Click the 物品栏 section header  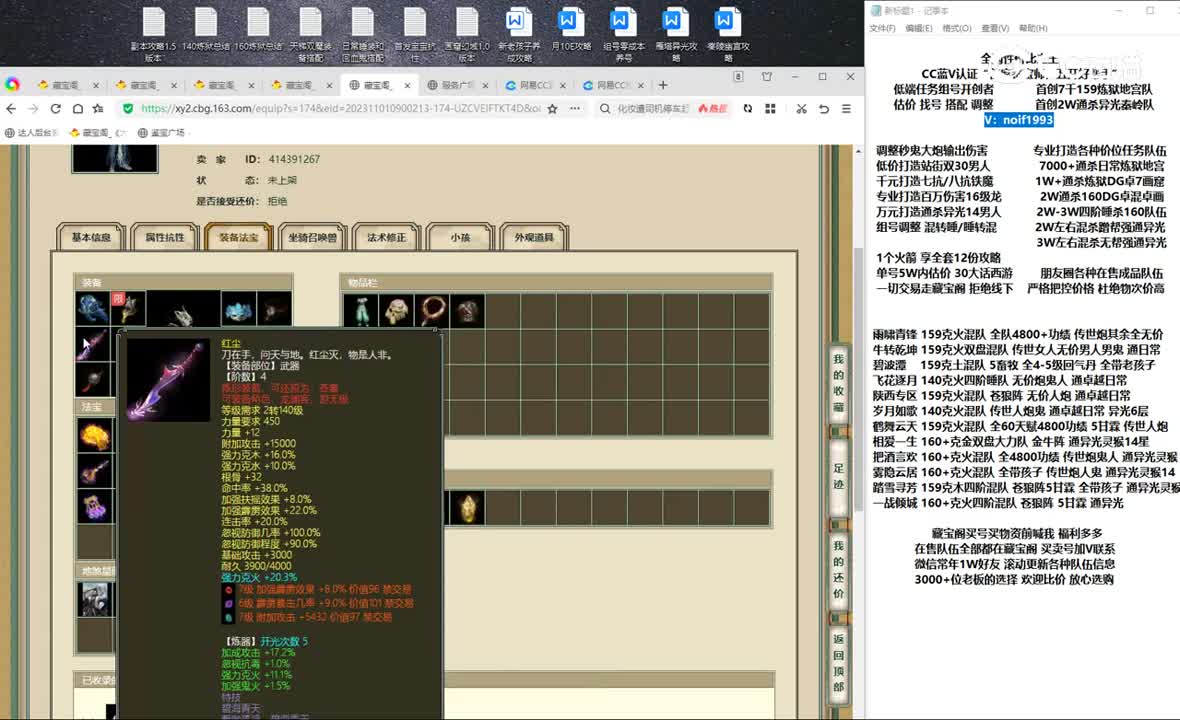pos(556,282)
